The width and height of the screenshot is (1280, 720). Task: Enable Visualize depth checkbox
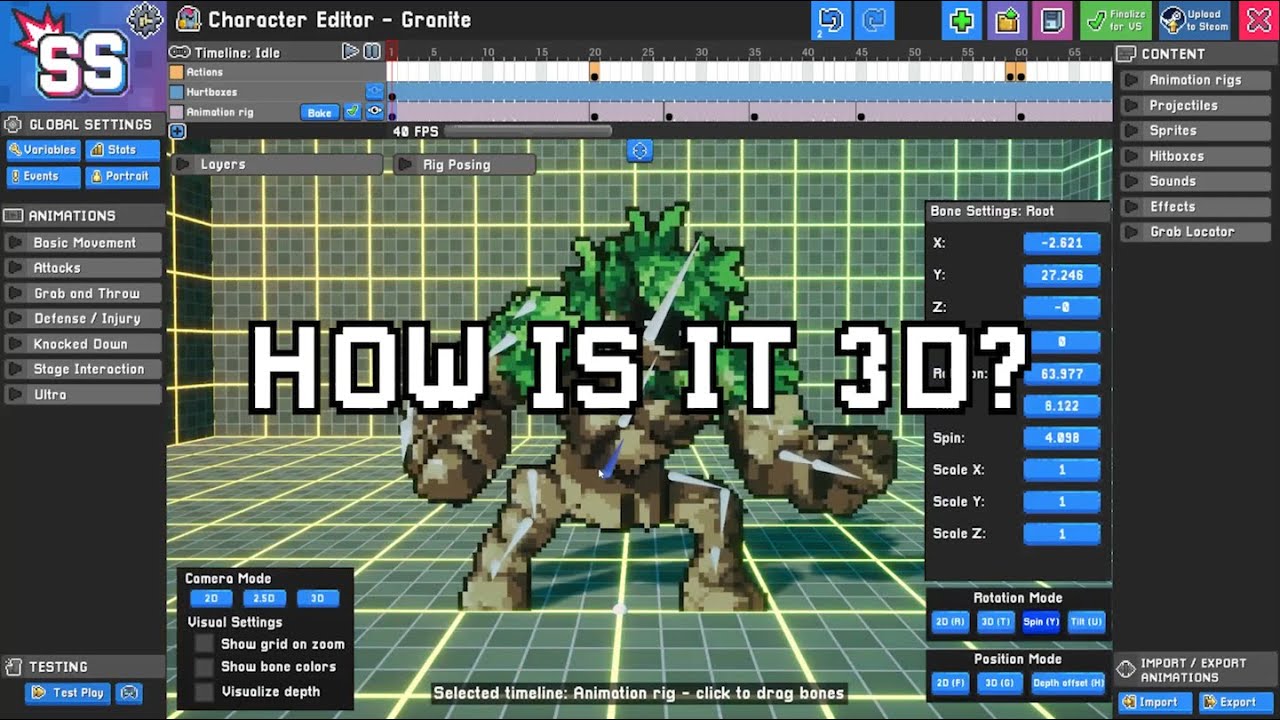pyautogui.click(x=204, y=692)
